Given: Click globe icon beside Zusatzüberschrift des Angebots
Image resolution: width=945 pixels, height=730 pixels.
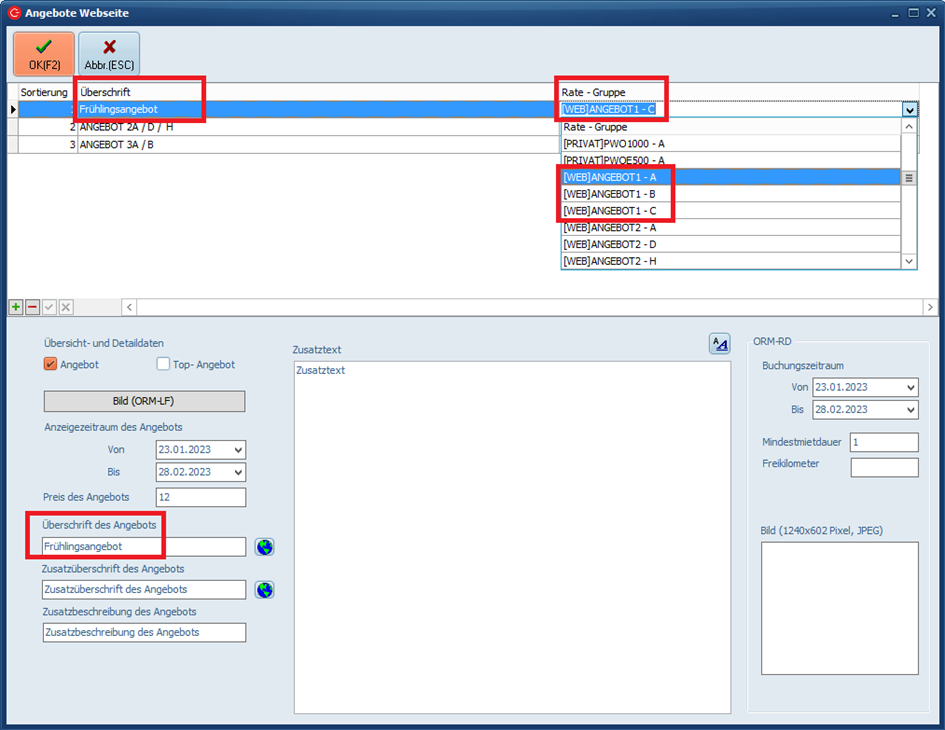Looking at the screenshot, I should (x=264, y=590).
